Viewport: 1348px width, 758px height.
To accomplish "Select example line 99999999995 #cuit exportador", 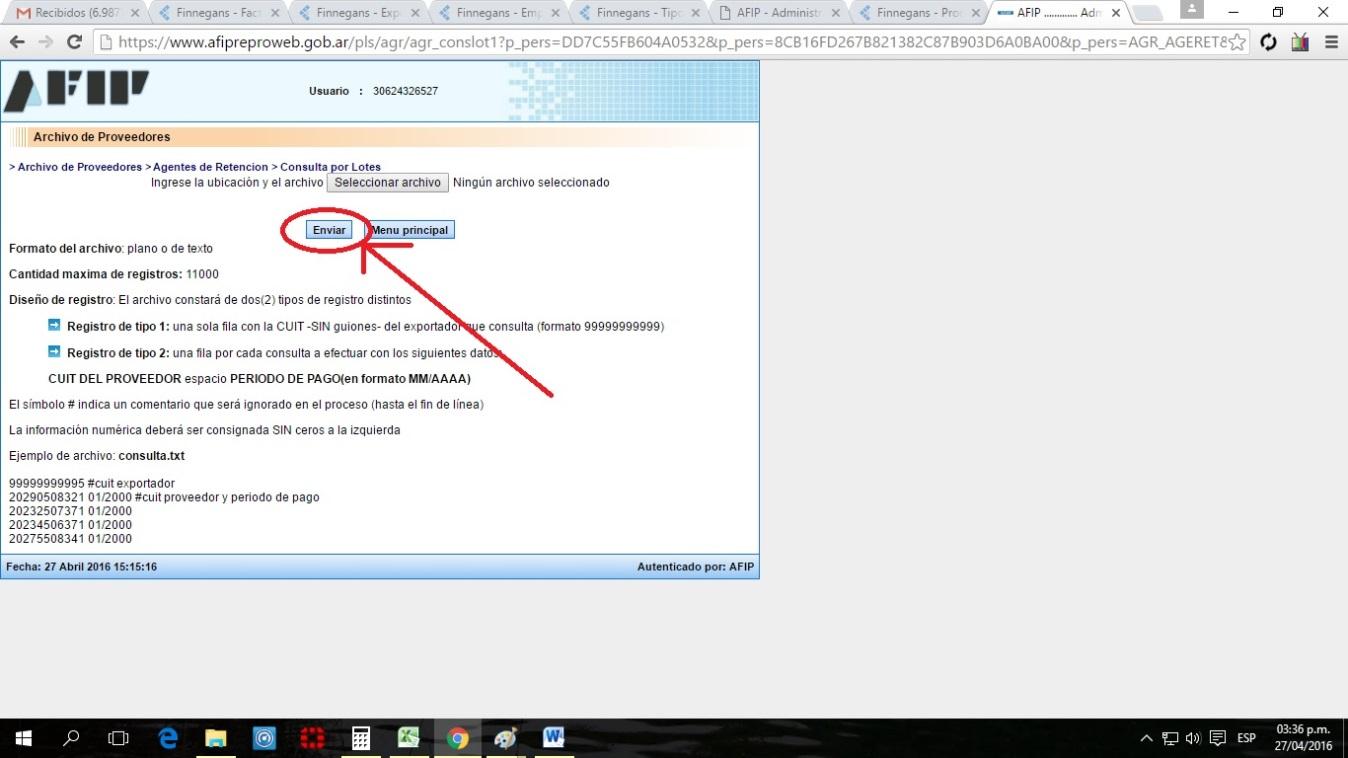I will (x=92, y=484).
